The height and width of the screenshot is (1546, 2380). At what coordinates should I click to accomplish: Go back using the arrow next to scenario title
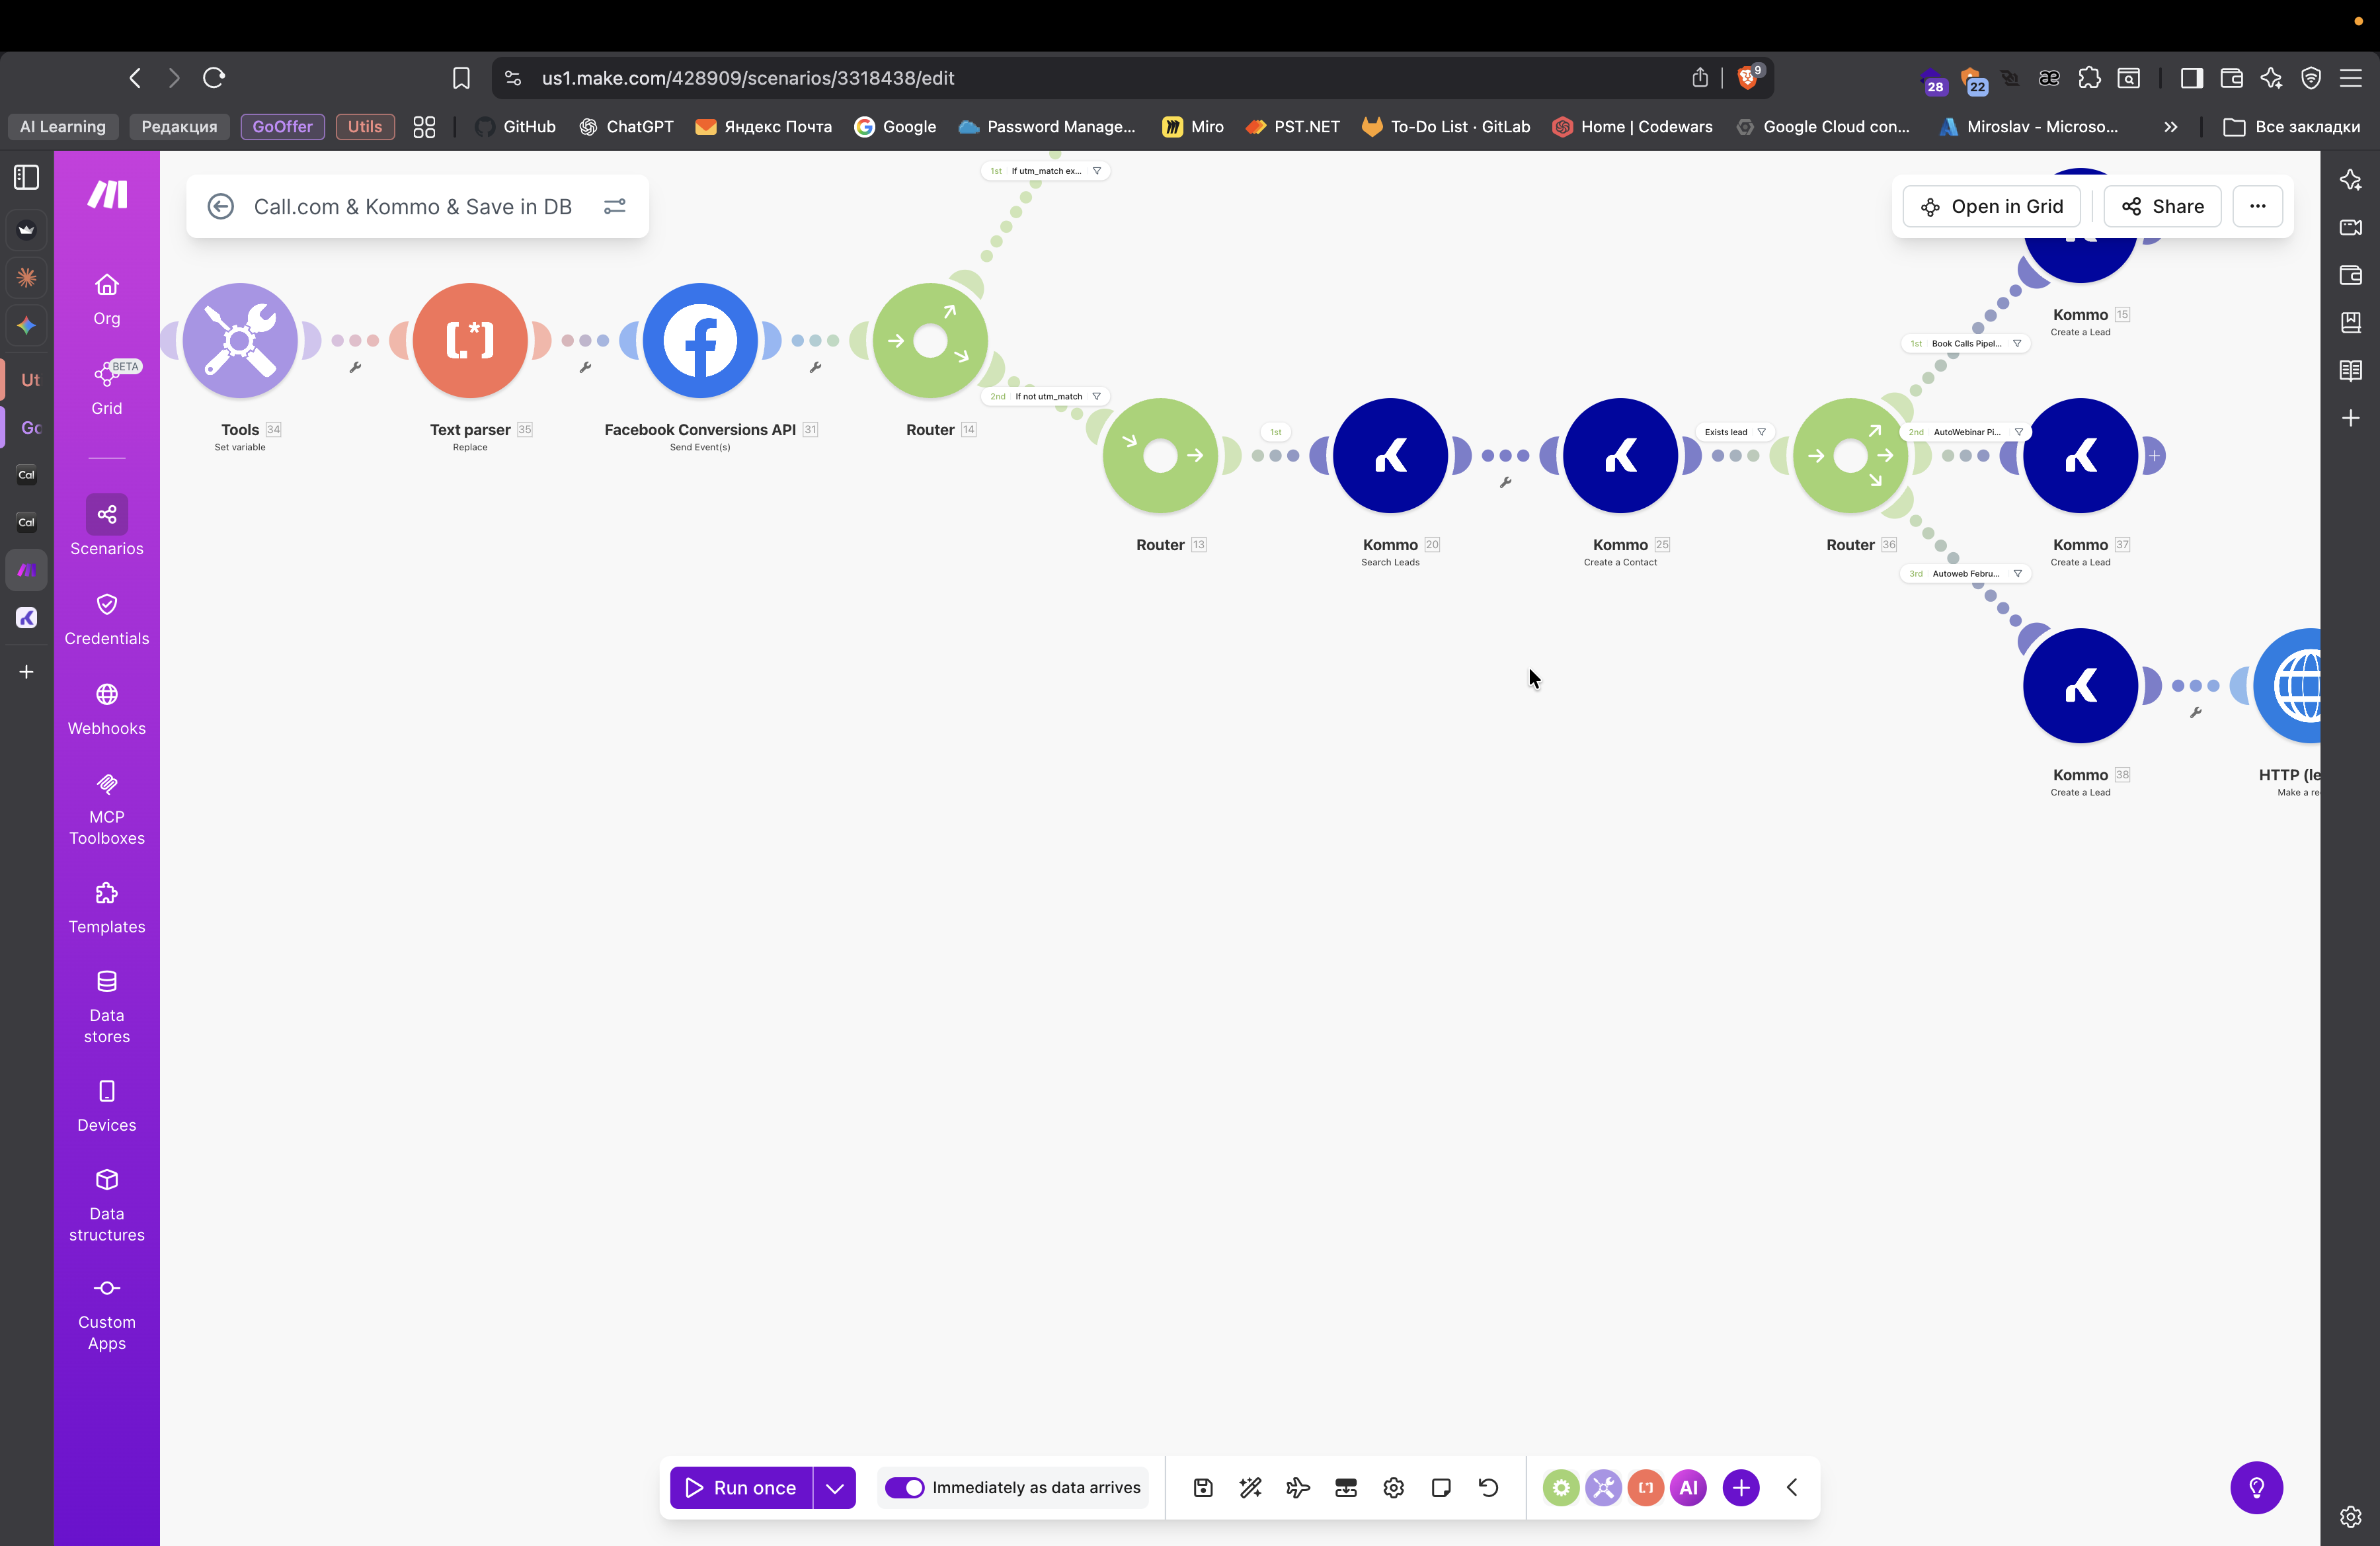[221, 206]
